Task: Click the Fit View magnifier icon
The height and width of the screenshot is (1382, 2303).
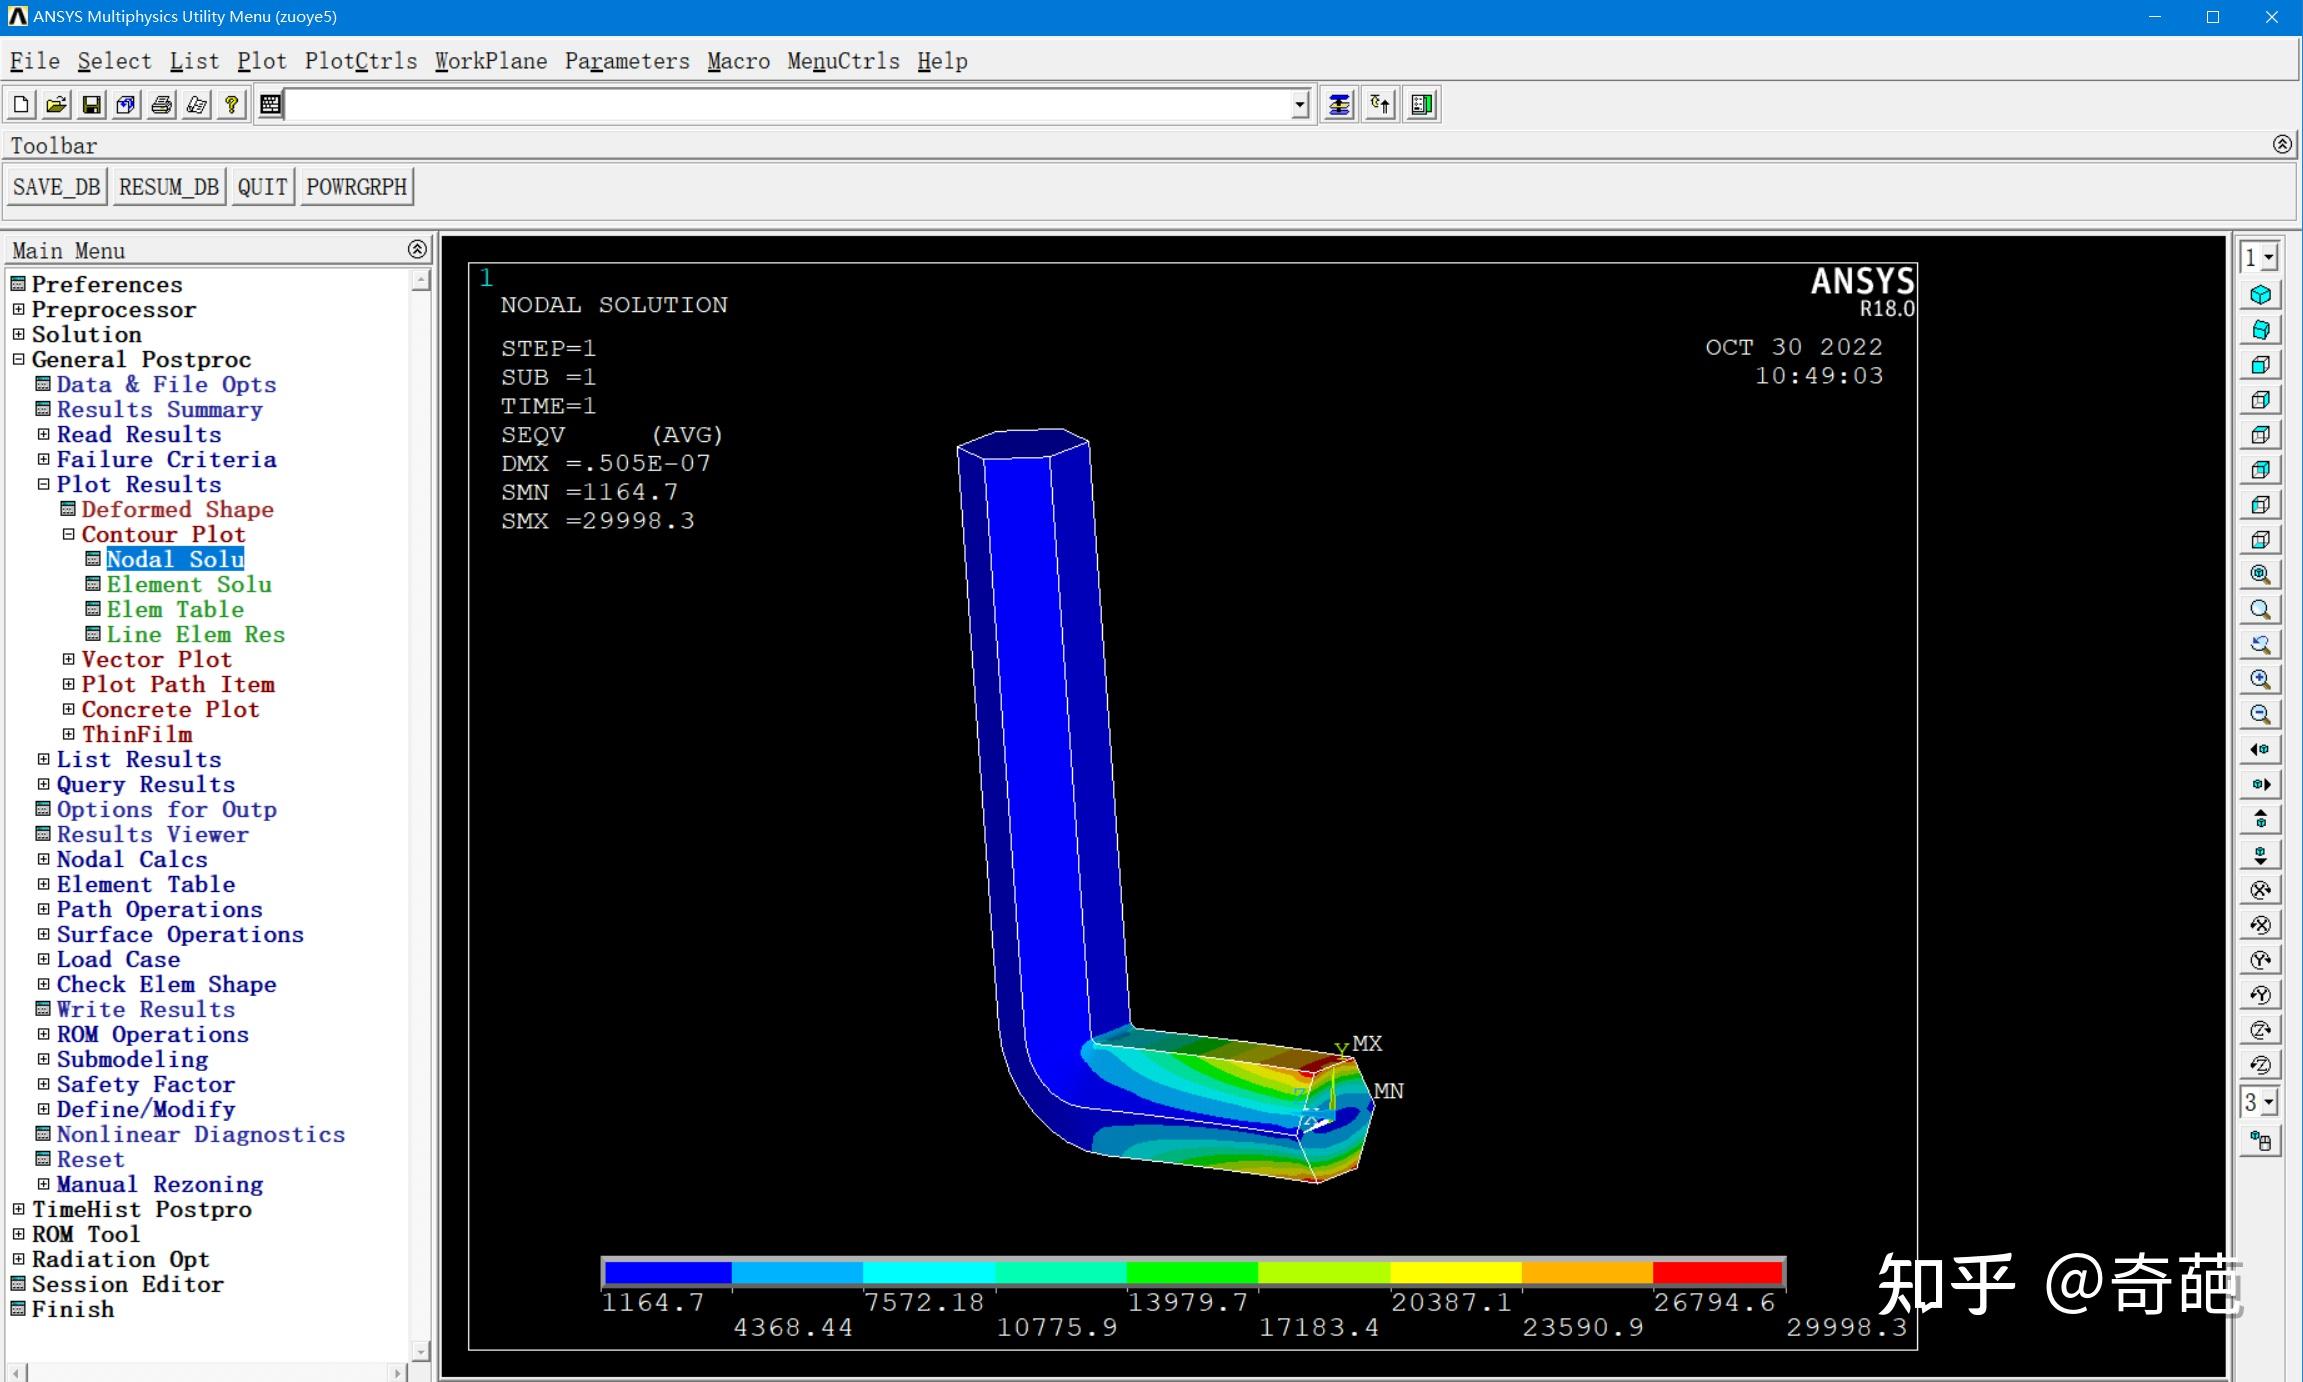Action: pos(2260,575)
